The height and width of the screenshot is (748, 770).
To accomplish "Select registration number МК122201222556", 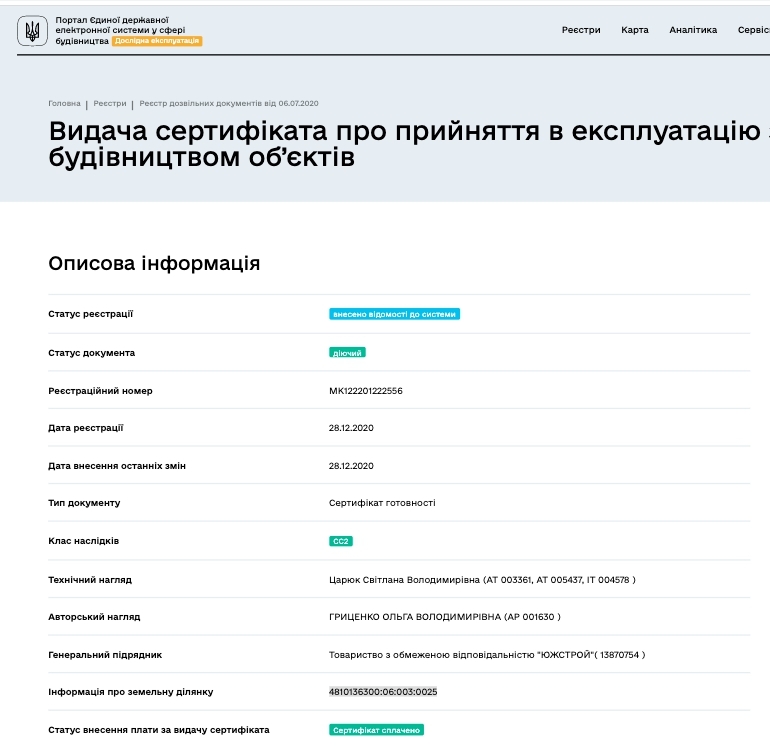I will [366, 391].
